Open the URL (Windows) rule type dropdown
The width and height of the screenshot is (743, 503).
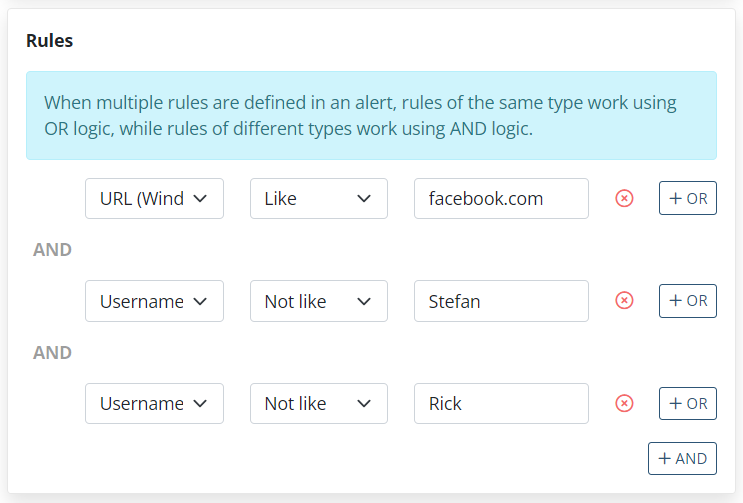pyautogui.click(x=154, y=199)
